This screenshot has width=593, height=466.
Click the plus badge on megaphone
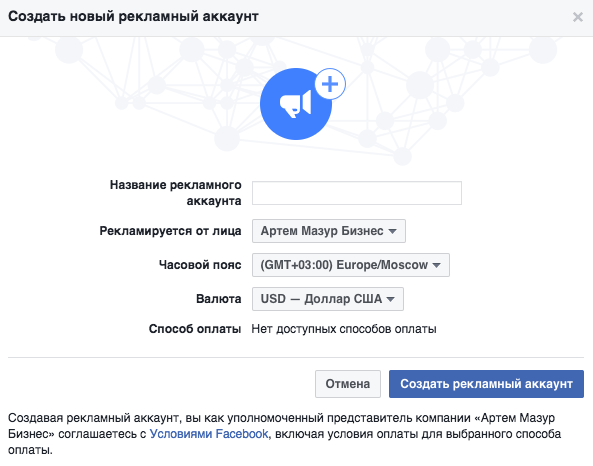[x=330, y=84]
